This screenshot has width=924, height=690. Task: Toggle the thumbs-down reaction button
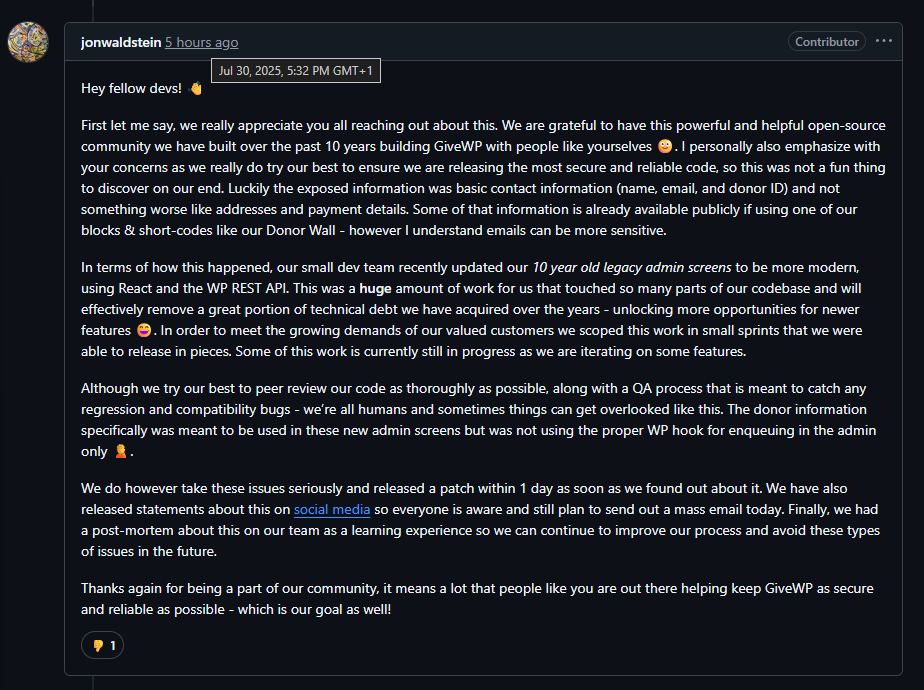[x=102, y=645]
